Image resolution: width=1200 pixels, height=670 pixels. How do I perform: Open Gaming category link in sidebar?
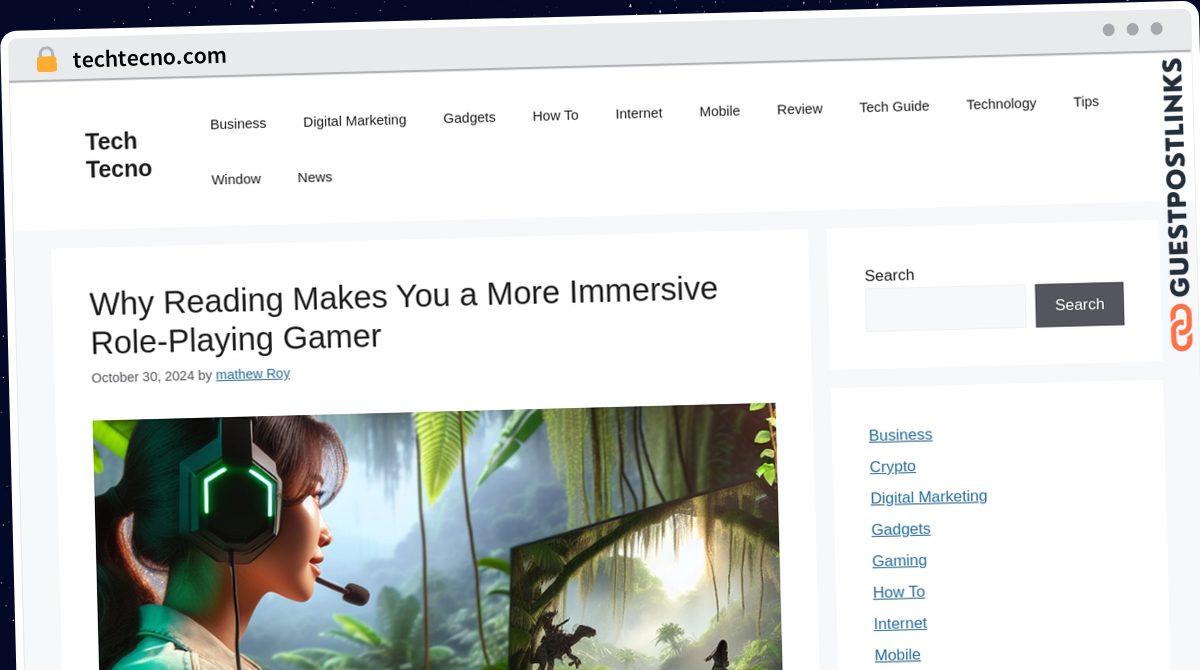coord(900,561)
